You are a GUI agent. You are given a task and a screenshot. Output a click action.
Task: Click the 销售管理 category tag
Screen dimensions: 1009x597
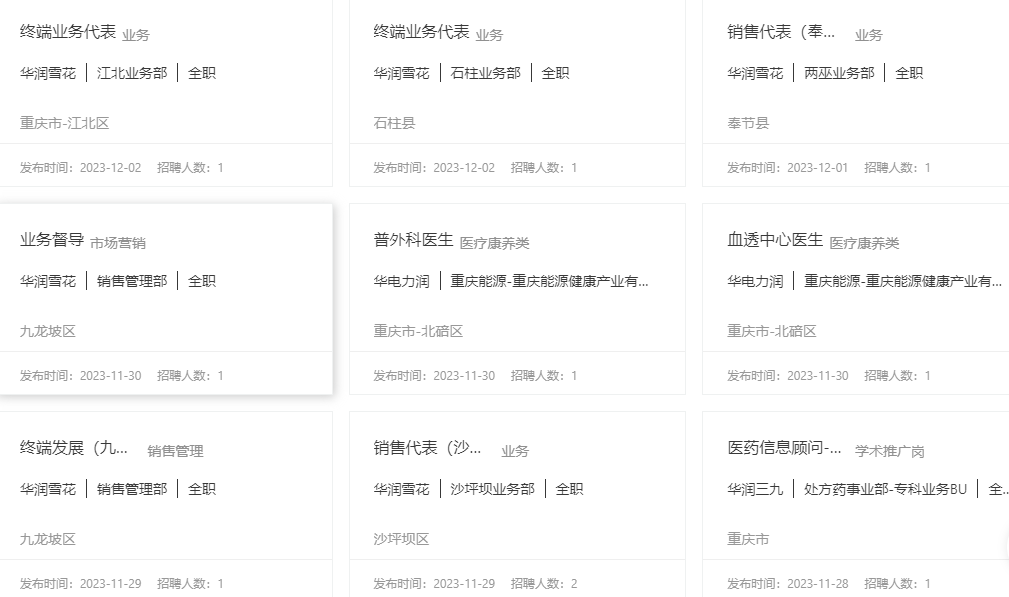[175, 452]
